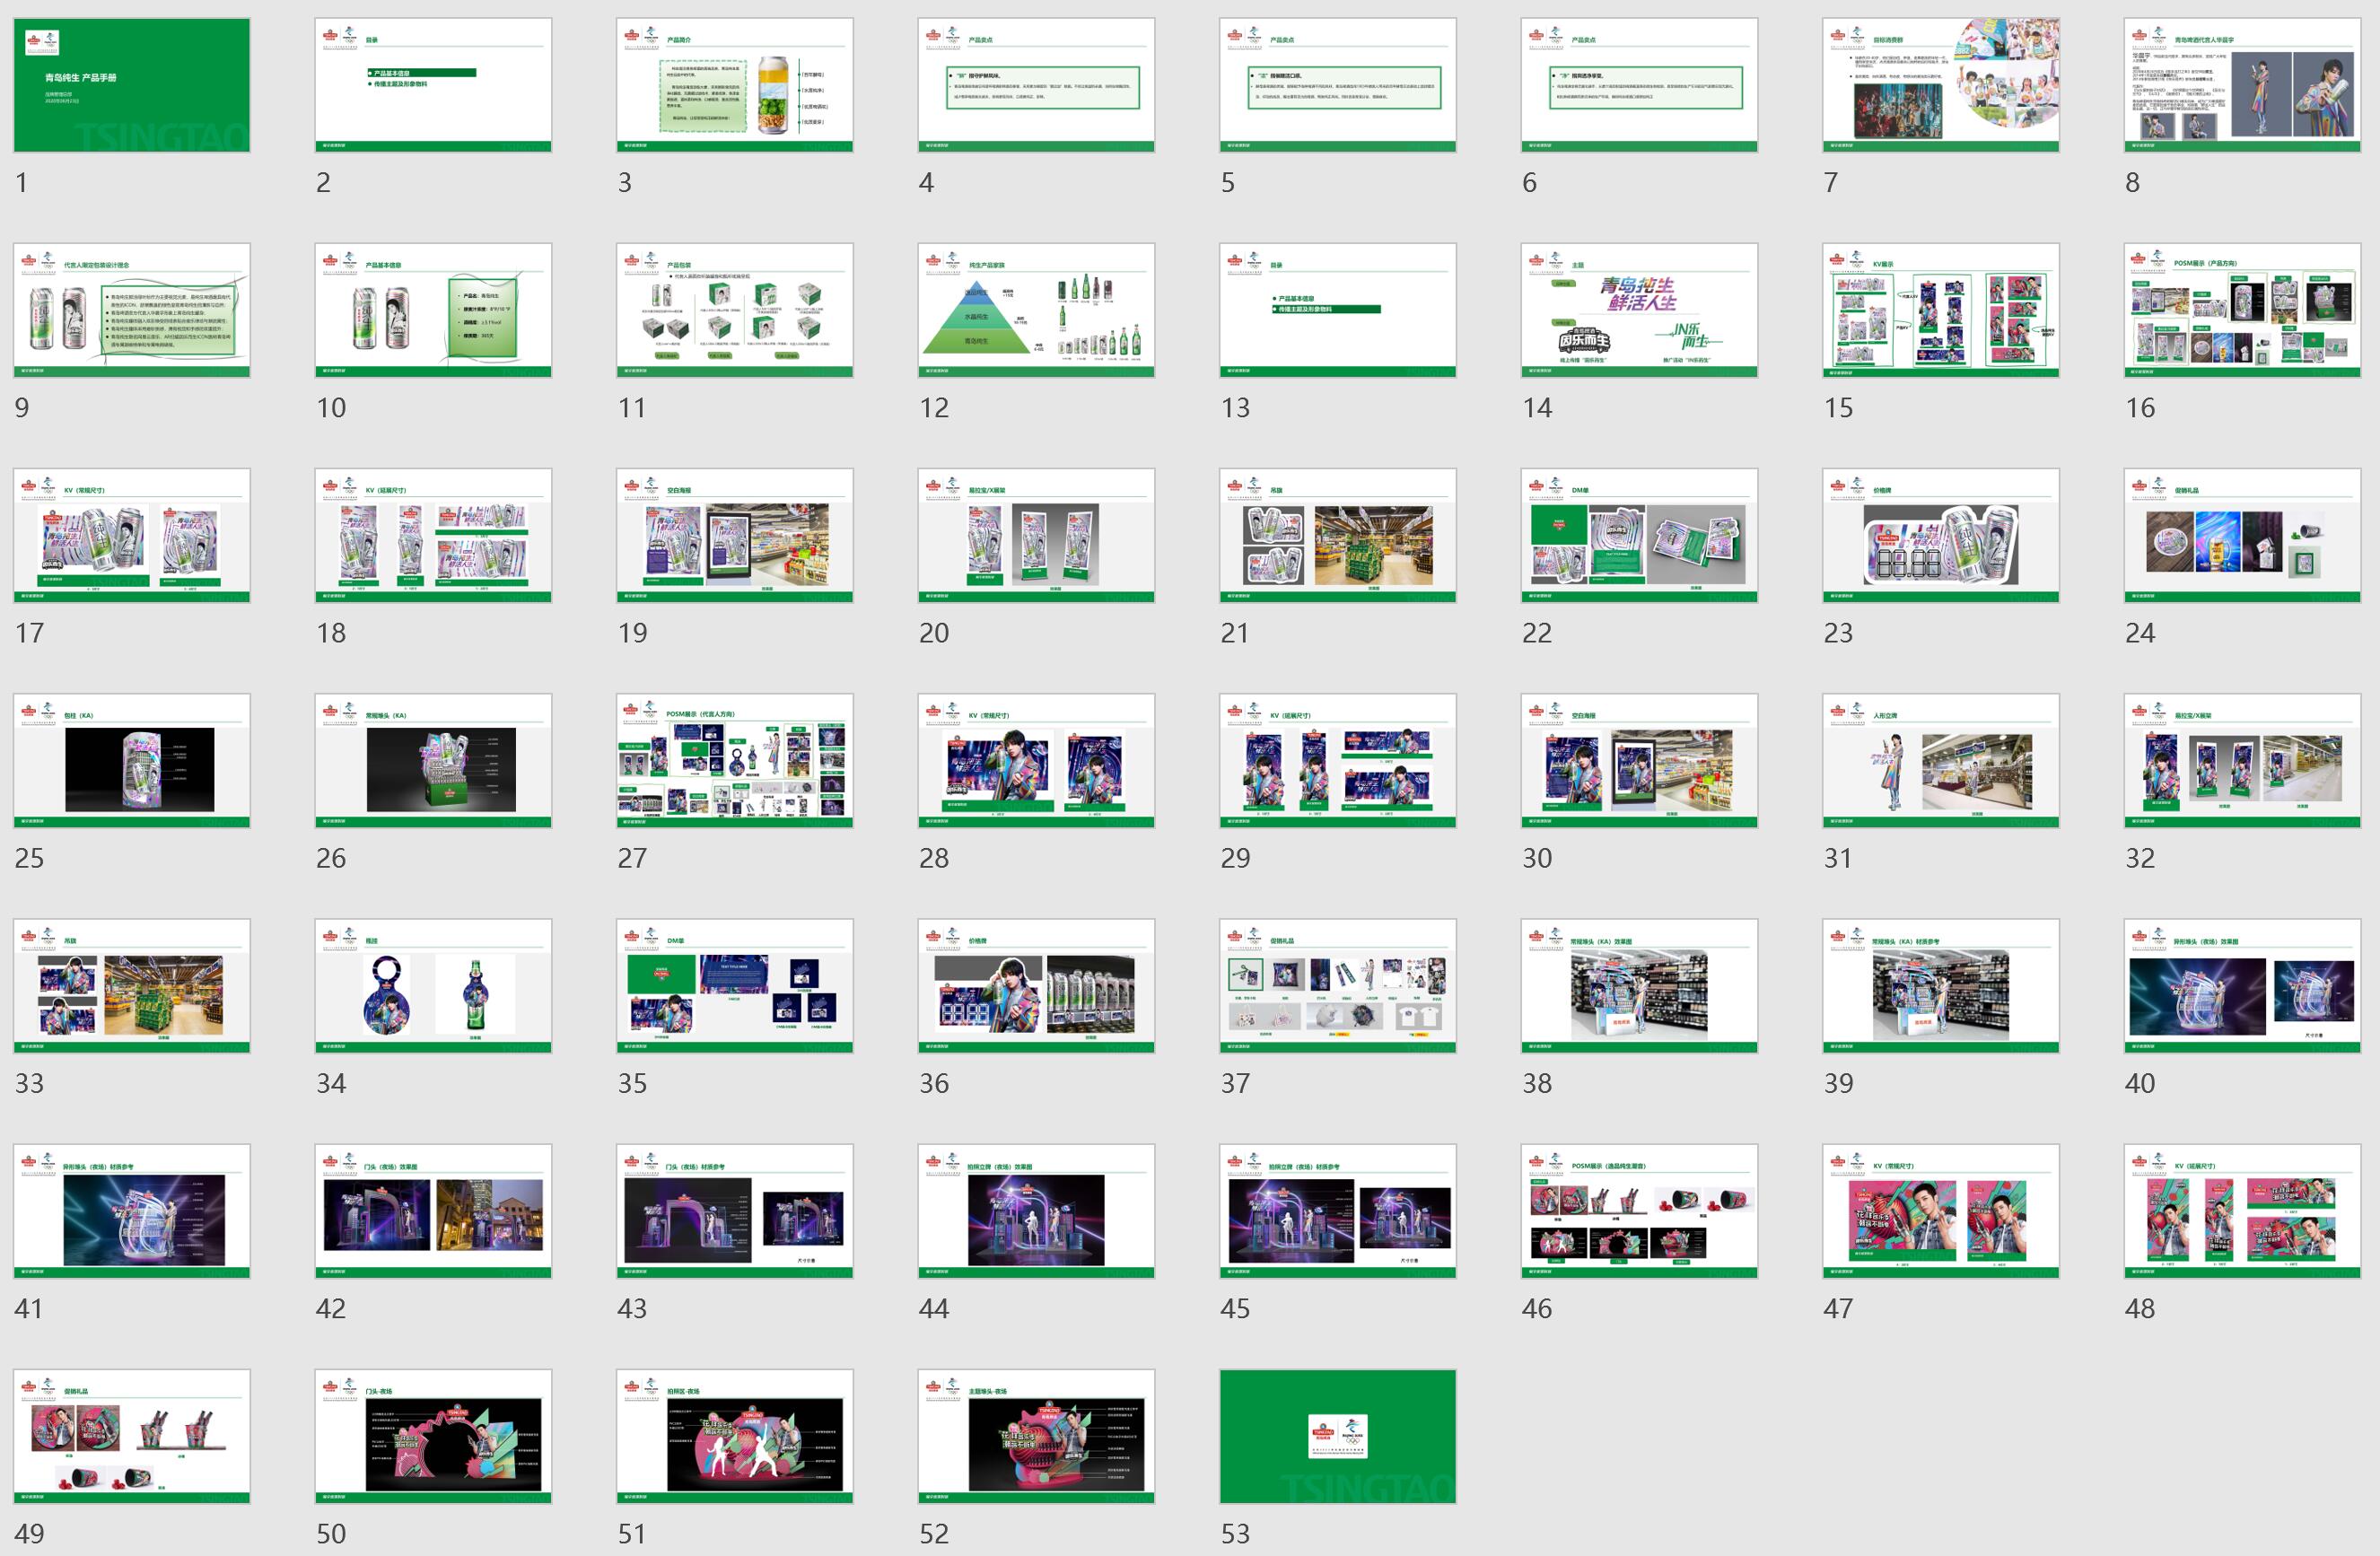Select slide thumbnail number 41
The height and width of the screenshot is (1556, 2380).
pos(132,1211)
